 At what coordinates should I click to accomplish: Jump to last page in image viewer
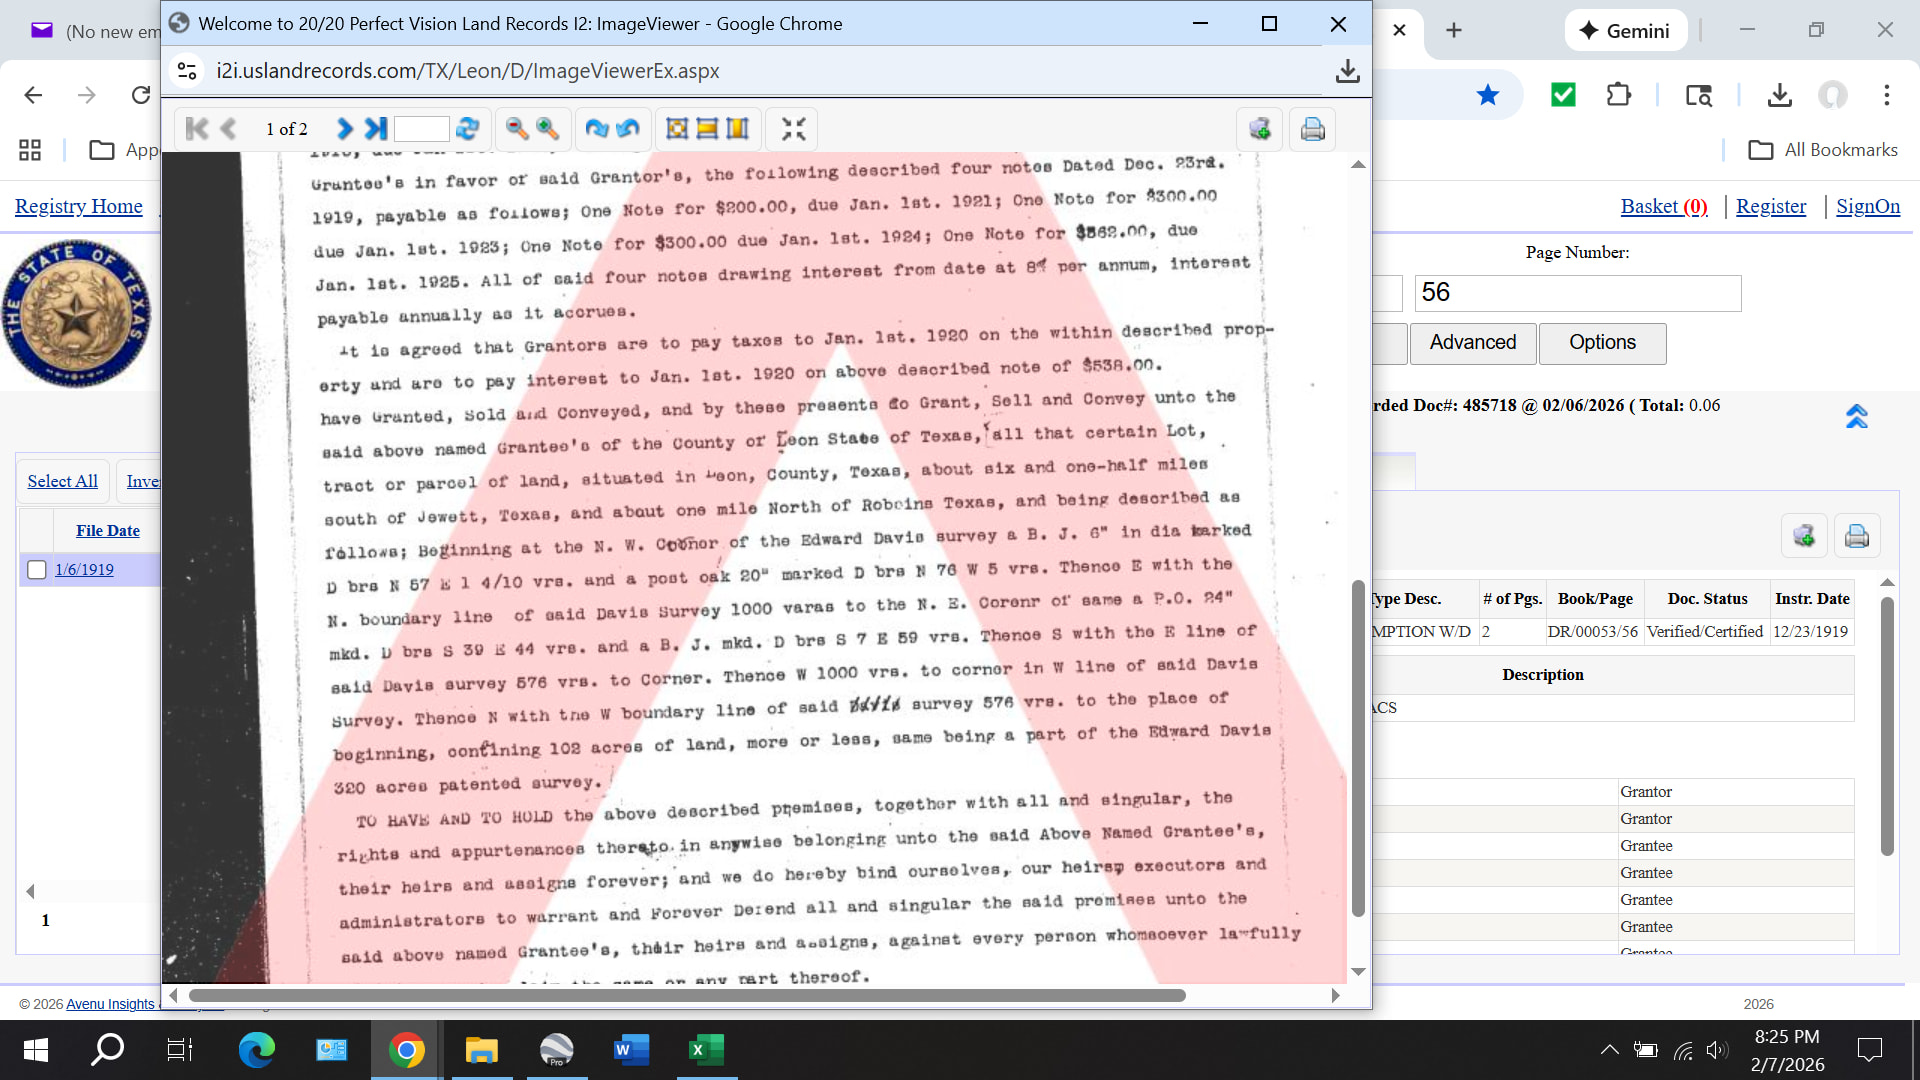(x=375, y=129)
